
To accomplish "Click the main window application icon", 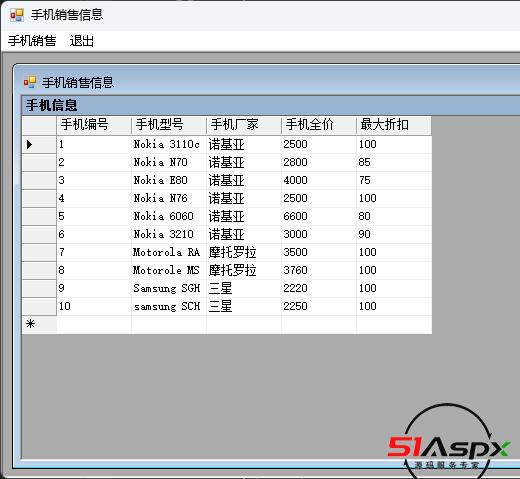I will coord(17,15).
